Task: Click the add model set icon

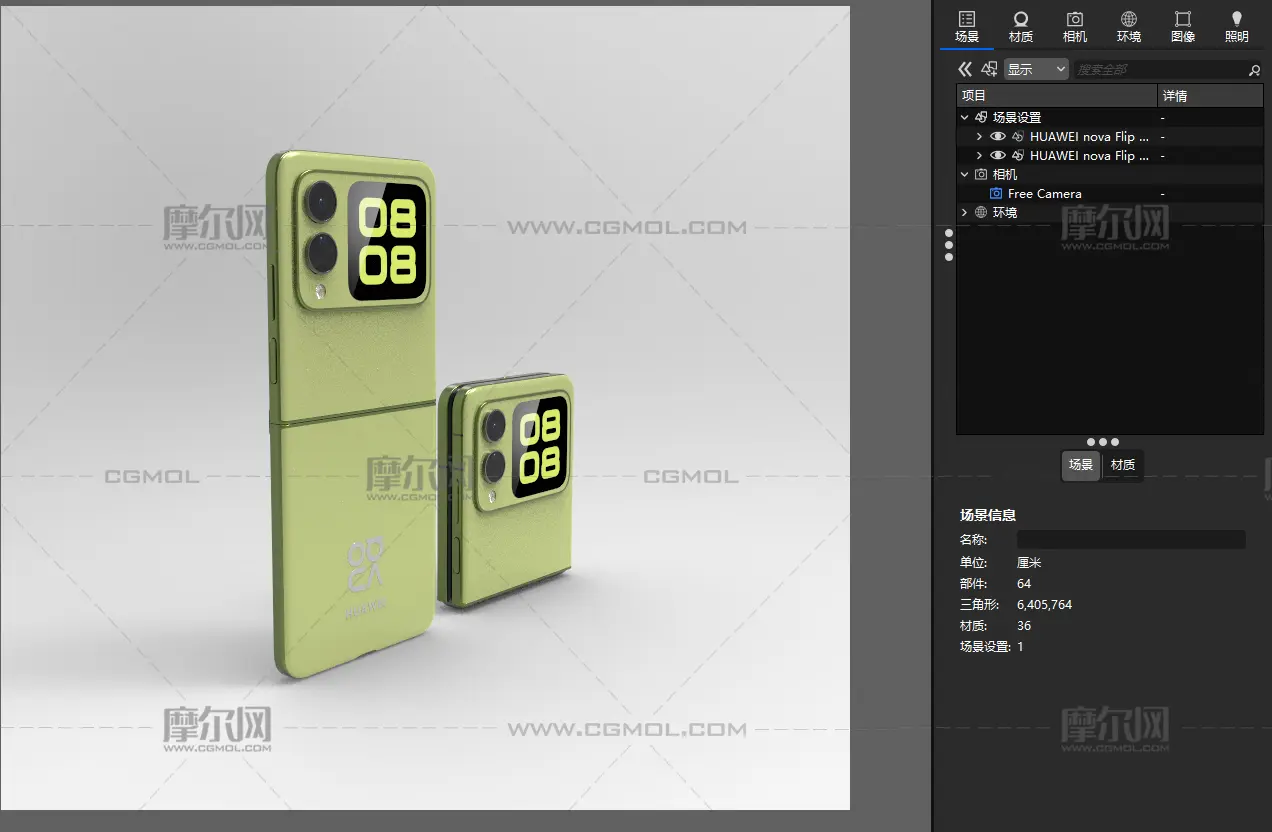Action: click(989, 69)
